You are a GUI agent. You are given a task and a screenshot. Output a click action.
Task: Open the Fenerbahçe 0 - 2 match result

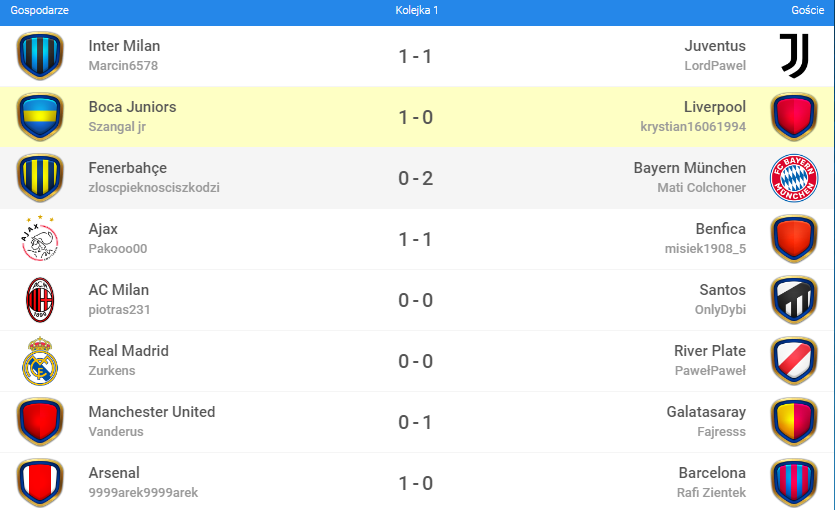[x=415, y=178]
